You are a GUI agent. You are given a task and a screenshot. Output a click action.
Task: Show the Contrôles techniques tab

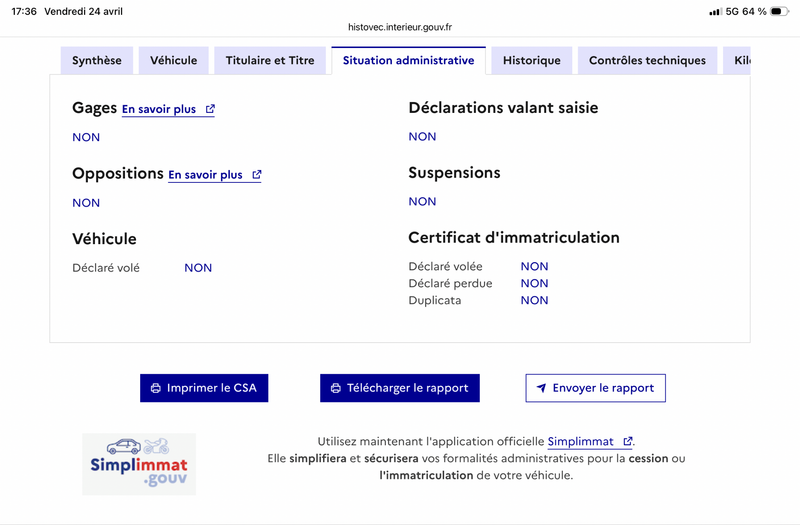(x=647, y=61)
